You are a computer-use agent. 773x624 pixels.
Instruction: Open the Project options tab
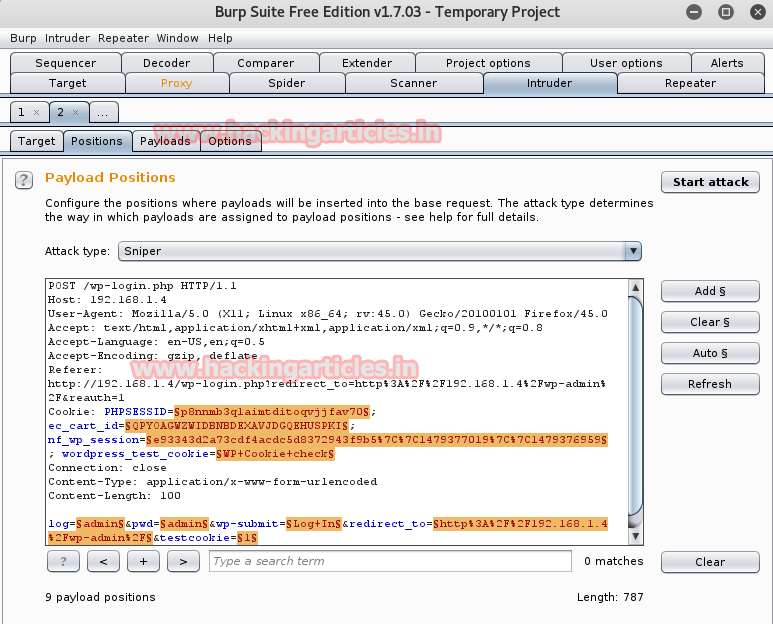pyautogui.click(x=488, y=63)
